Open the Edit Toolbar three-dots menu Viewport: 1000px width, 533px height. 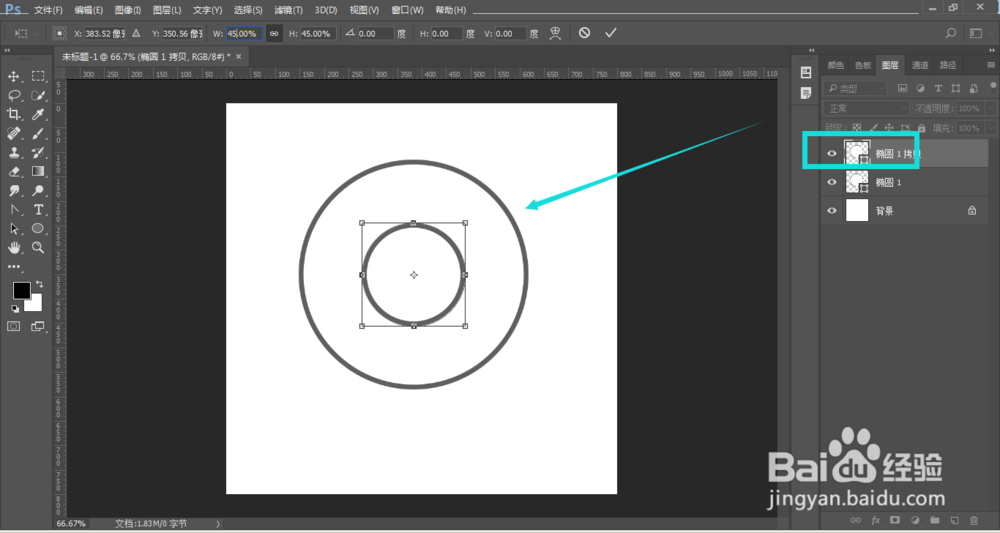pyautogui.click(x=13, y=266)
